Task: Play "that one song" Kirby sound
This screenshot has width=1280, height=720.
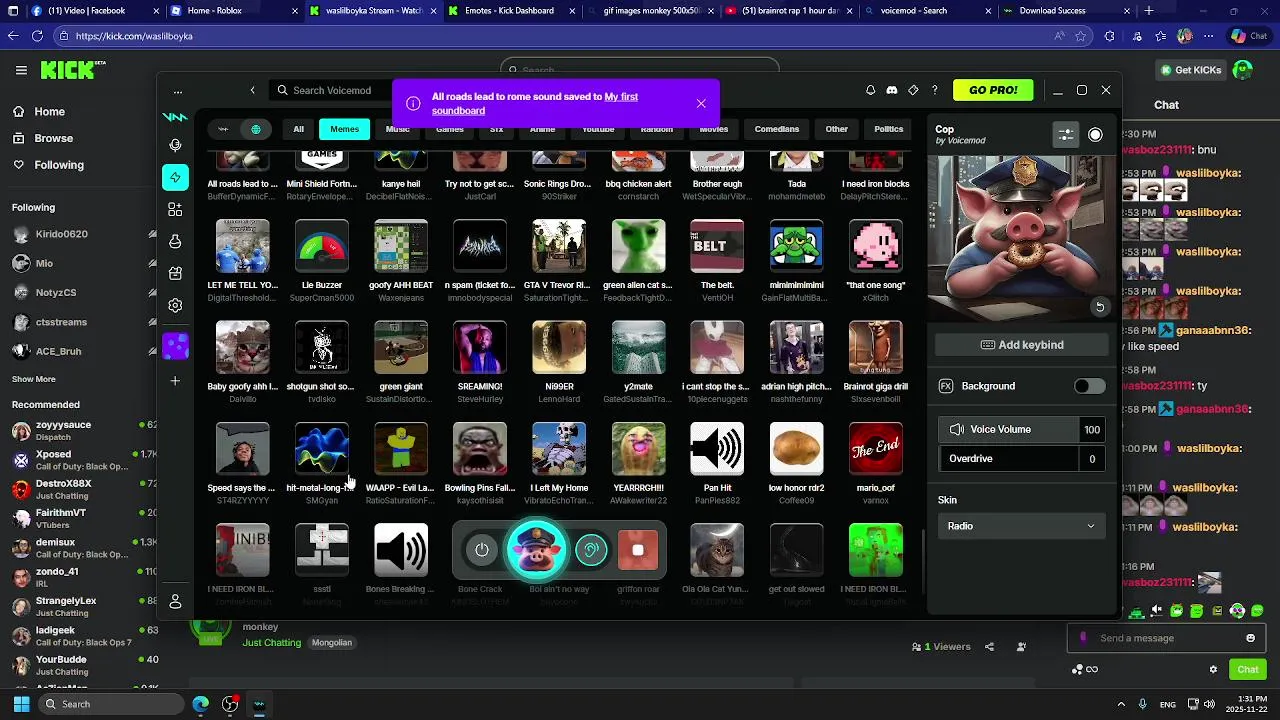Action: [875, 247]
